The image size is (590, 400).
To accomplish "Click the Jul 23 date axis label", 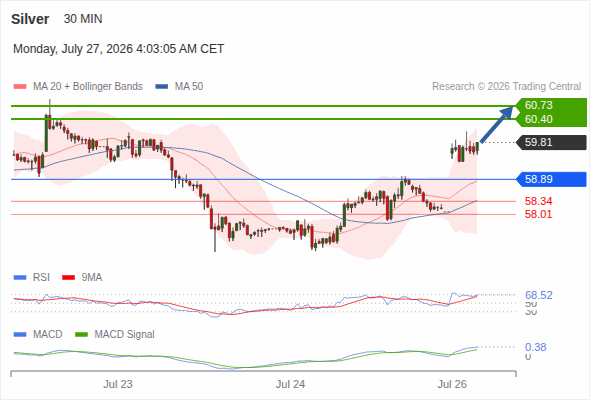I will (x=118, y=384).
